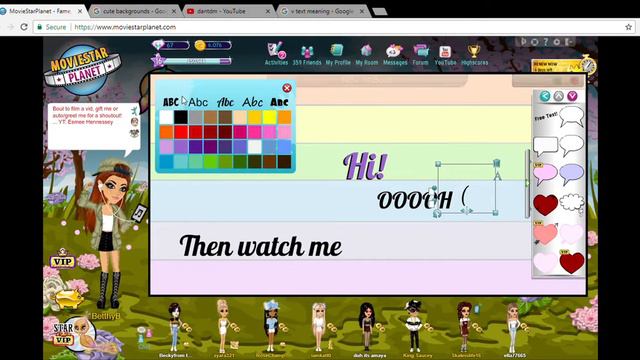Image resolution: width=640 pixels, height=360 pixels.
Task: Click the renew VIP banner with stopwatch
Action: 563,65
